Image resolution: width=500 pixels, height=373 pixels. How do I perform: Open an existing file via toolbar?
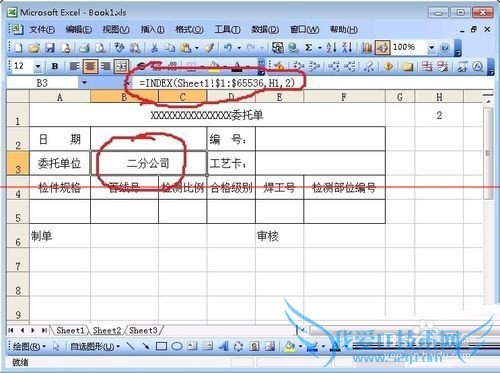click(x=34, y=48)
